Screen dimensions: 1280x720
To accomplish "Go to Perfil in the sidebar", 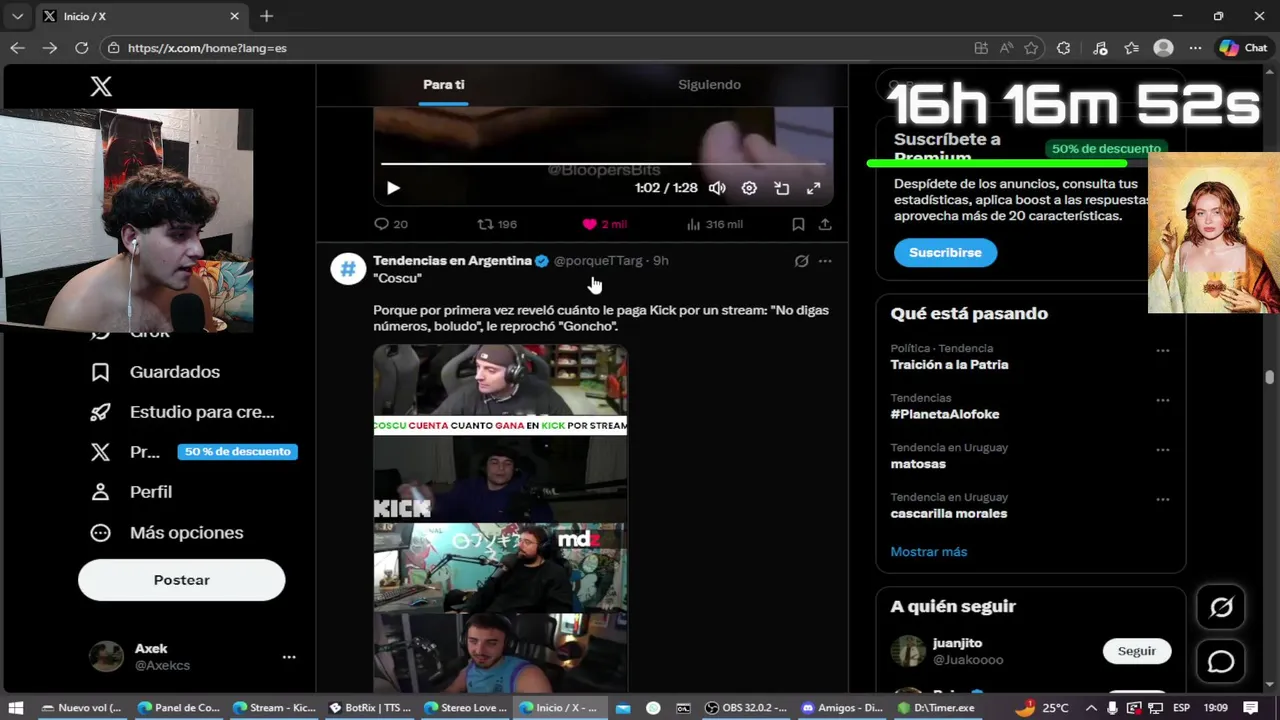I will (x=131, y=492).
